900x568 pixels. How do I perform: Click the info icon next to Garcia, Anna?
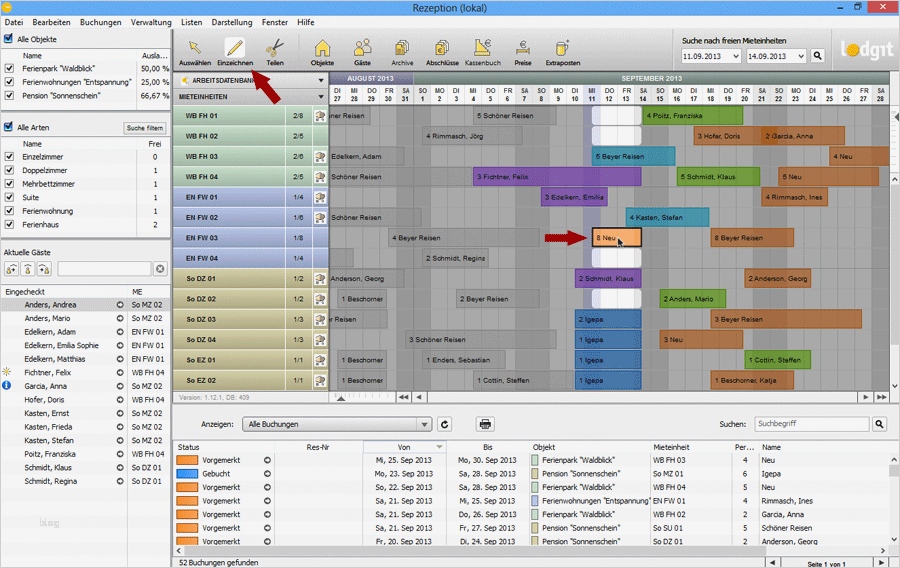click(x=7, y=386)
